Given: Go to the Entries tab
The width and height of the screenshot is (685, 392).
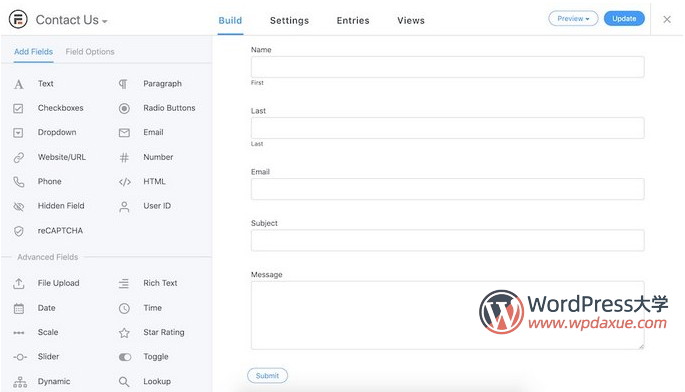Looking at the screenshot, I should tap(353, 21).
